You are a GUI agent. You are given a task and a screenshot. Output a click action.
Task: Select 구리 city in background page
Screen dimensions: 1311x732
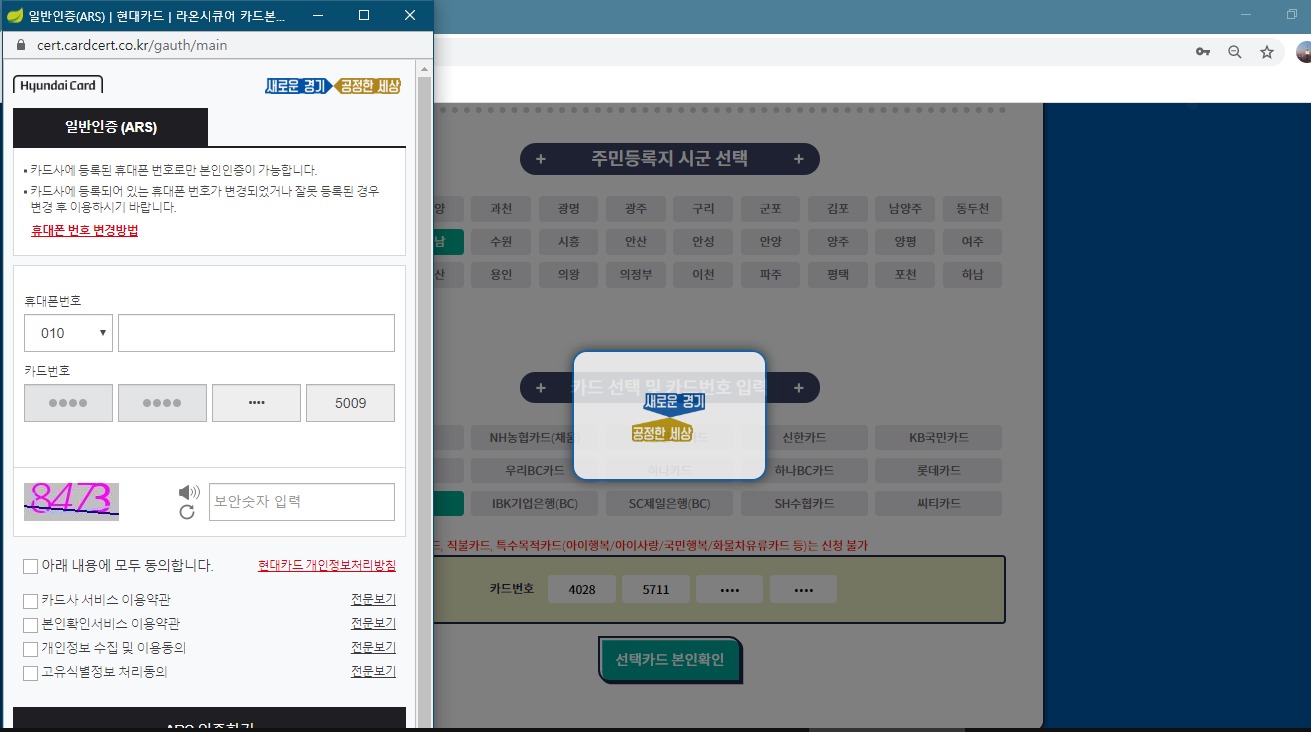point(703,209)
